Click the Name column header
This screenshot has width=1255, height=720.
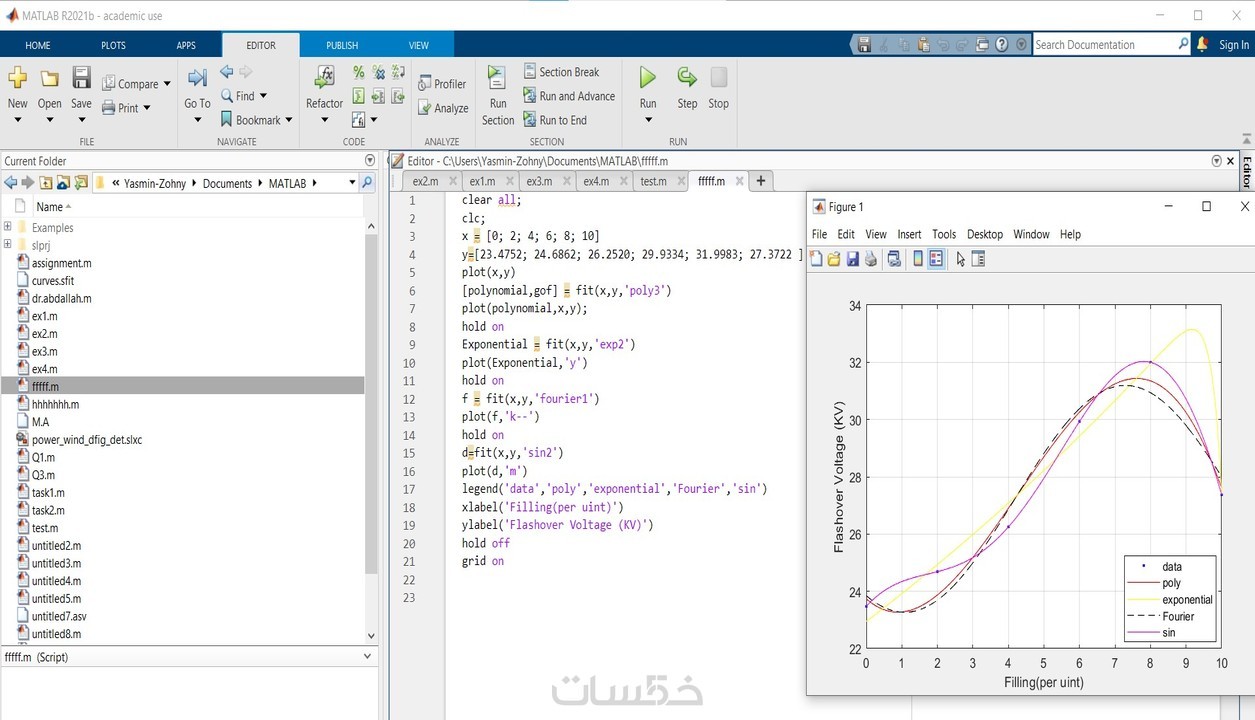pos(49,206)
